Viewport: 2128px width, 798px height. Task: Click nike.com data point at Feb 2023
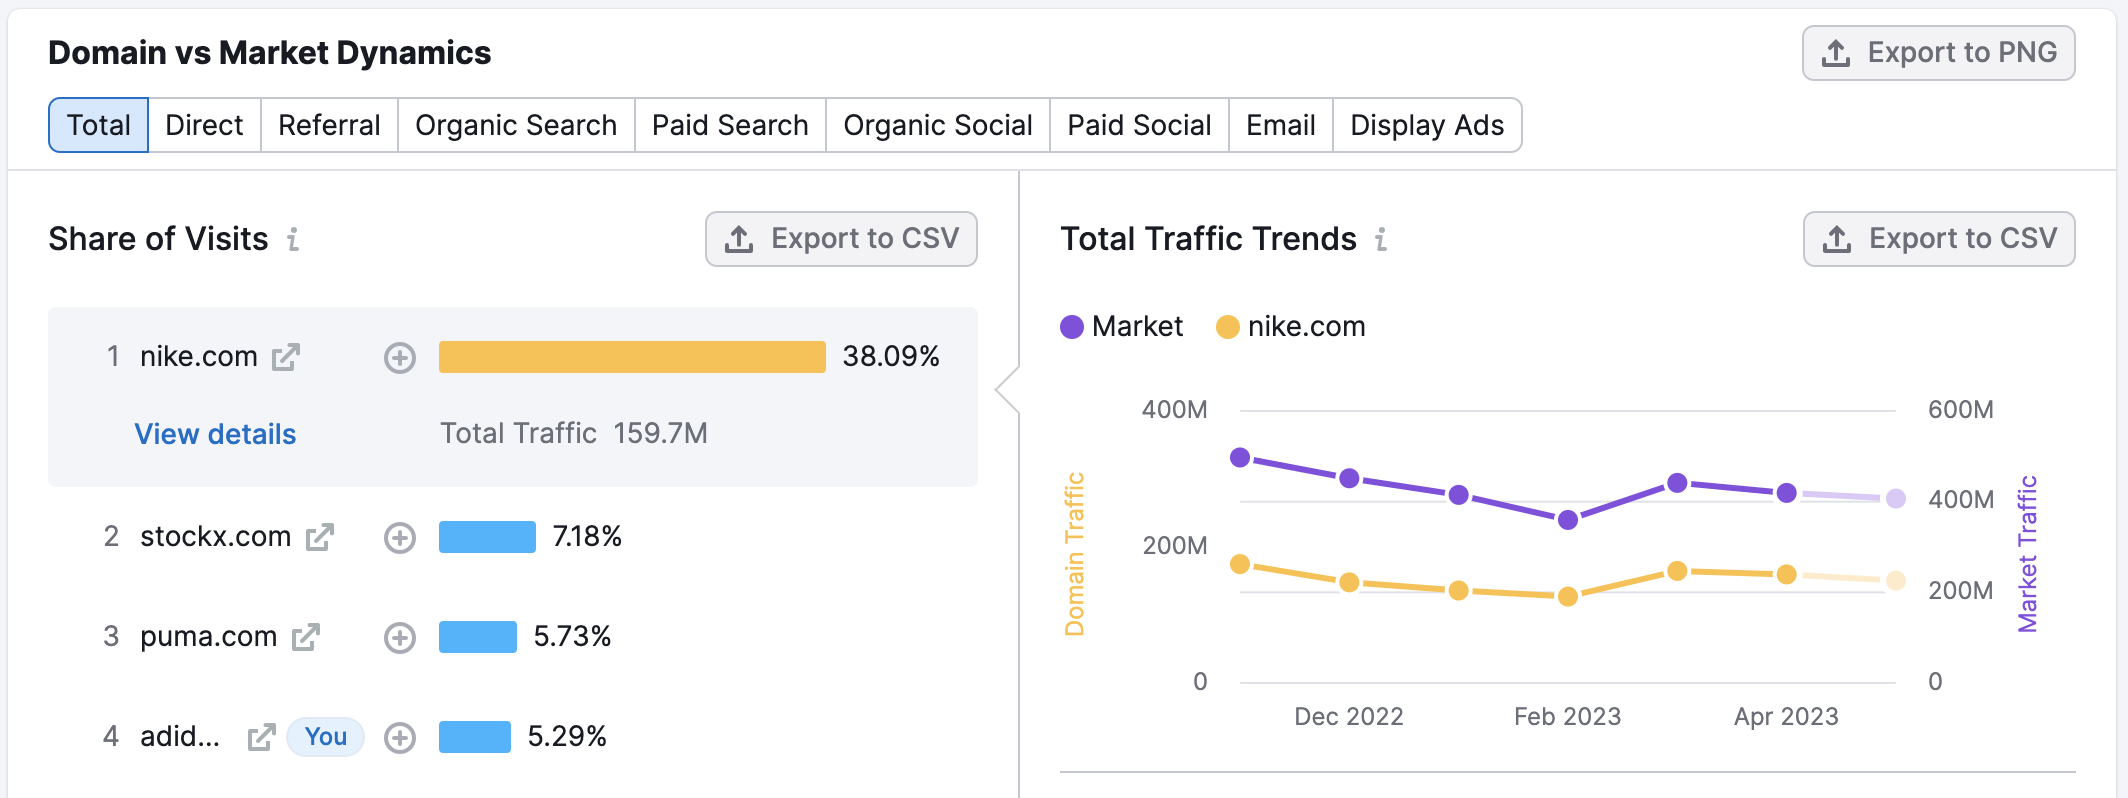pyautogui.click(x=1568, y=597)
